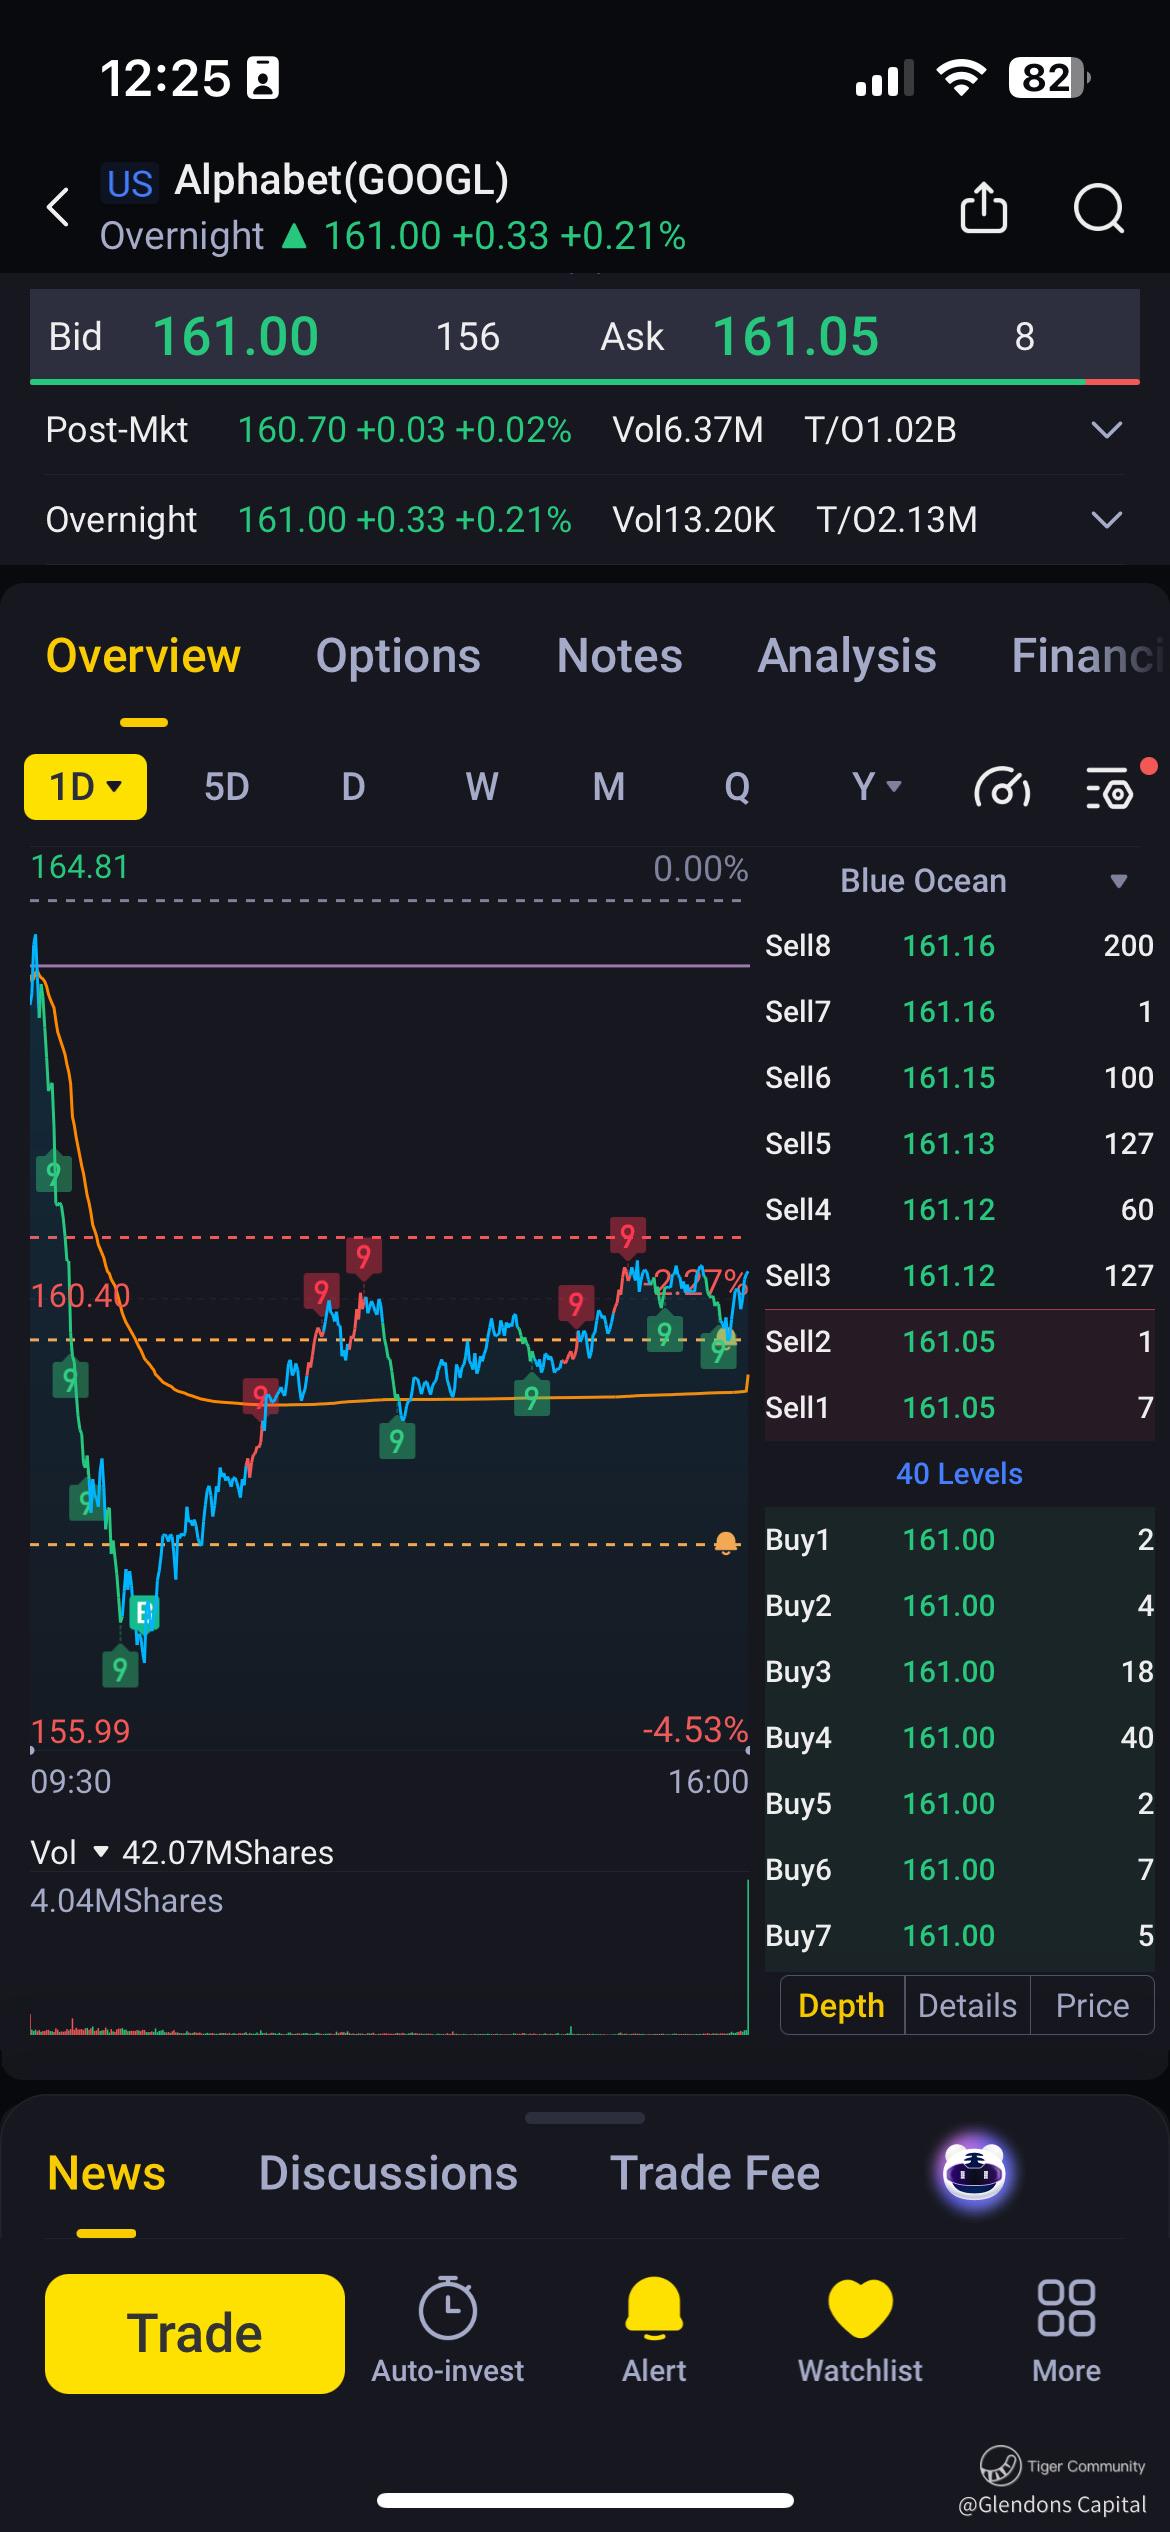Tap the battery indicator in status bar
1170x2532 pixels.
(x=1049, y=77)
